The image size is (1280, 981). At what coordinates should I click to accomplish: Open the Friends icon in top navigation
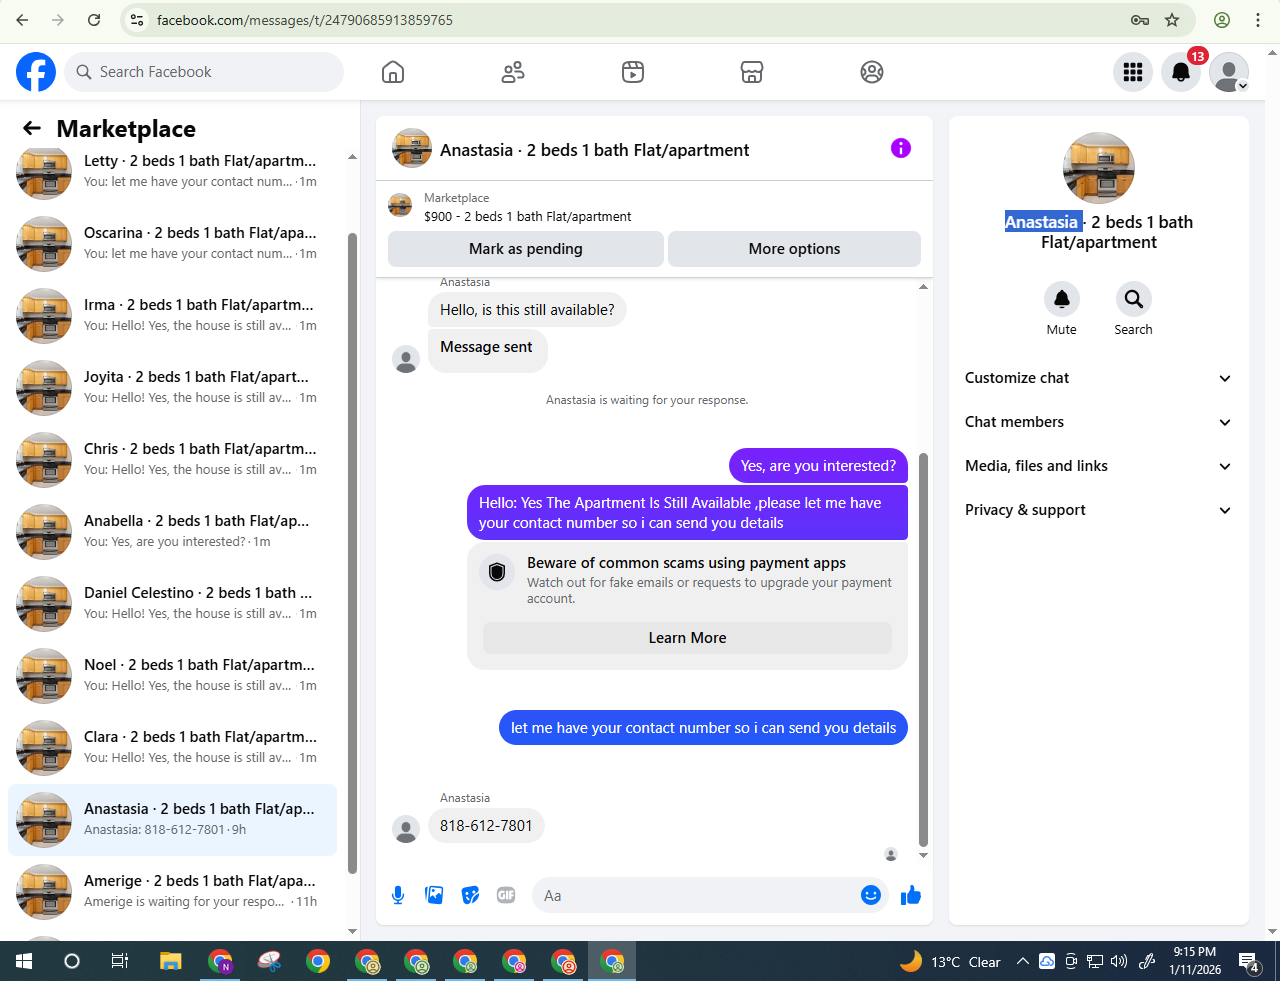(x=513, y=72)
